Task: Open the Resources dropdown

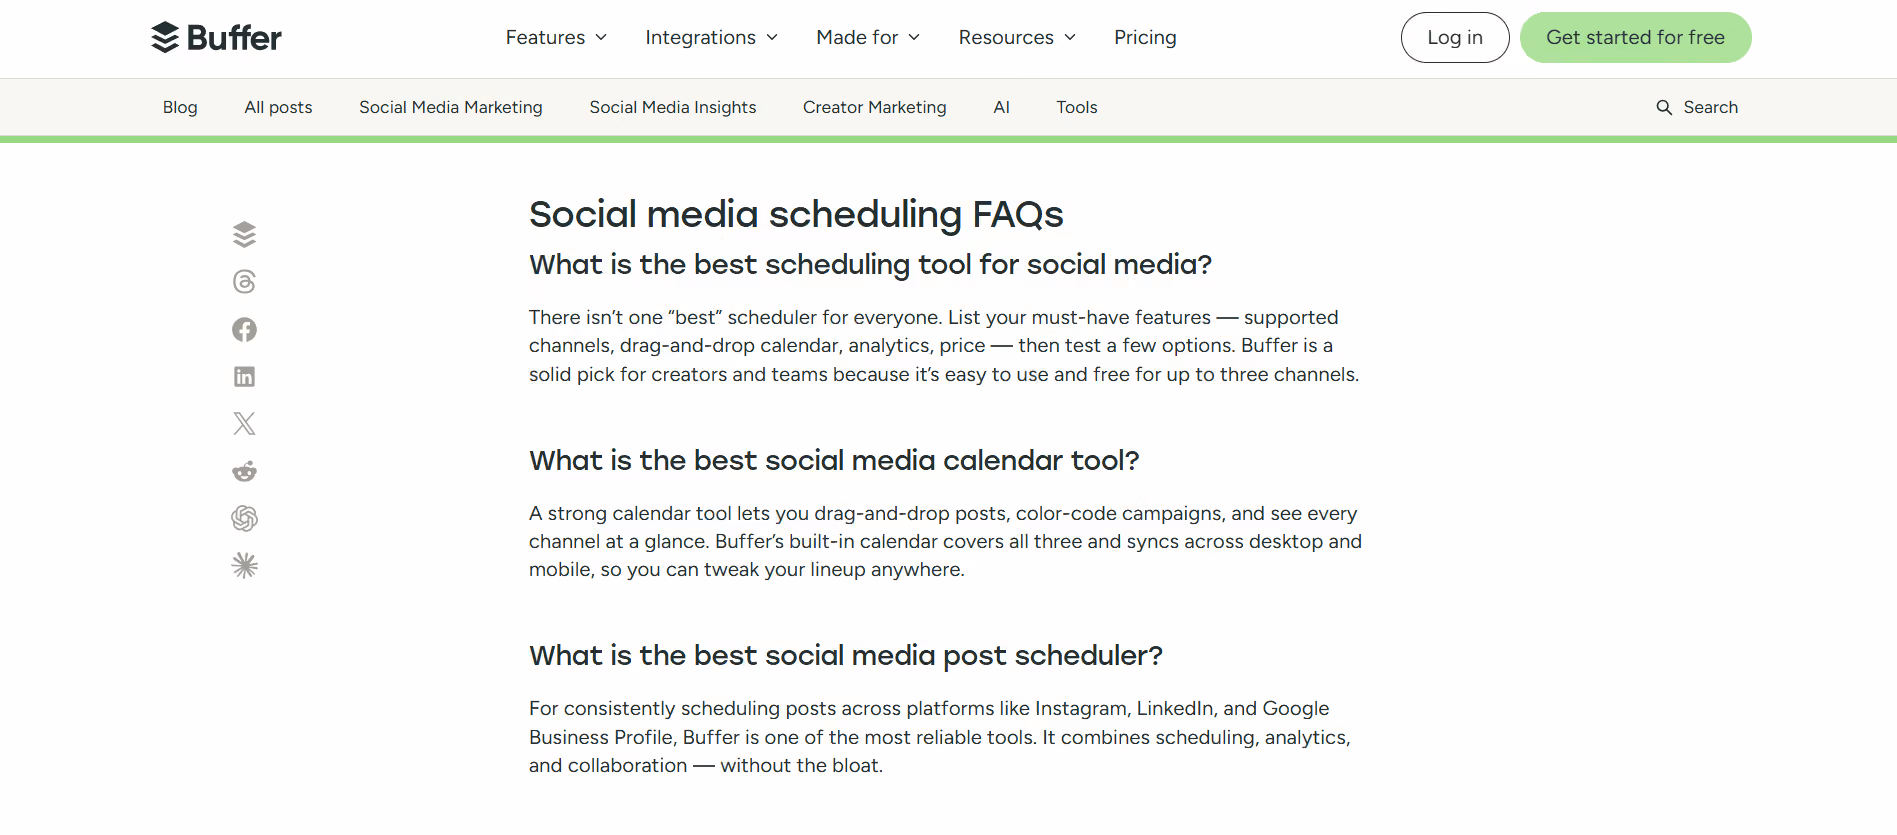Action: click(1017, 37)
